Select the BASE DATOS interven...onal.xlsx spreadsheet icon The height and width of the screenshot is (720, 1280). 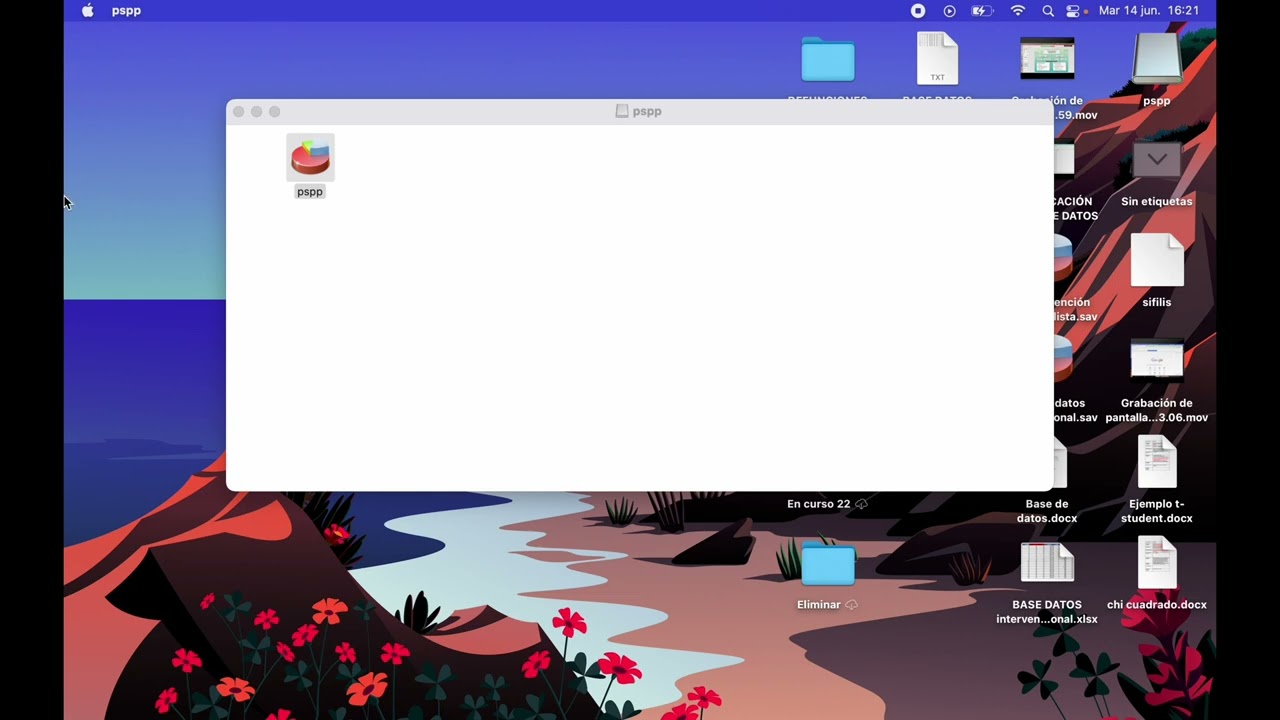(x=1047, y=563)
